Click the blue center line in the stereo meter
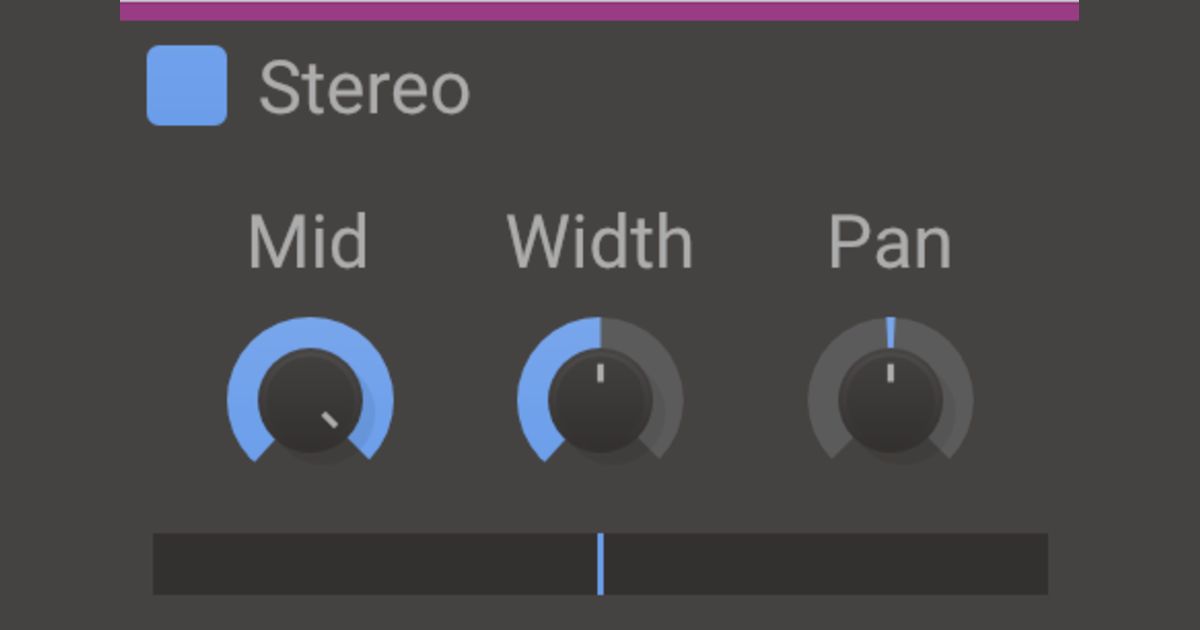The width and height of the screenshot is (1200, 630). click(600, 564)
